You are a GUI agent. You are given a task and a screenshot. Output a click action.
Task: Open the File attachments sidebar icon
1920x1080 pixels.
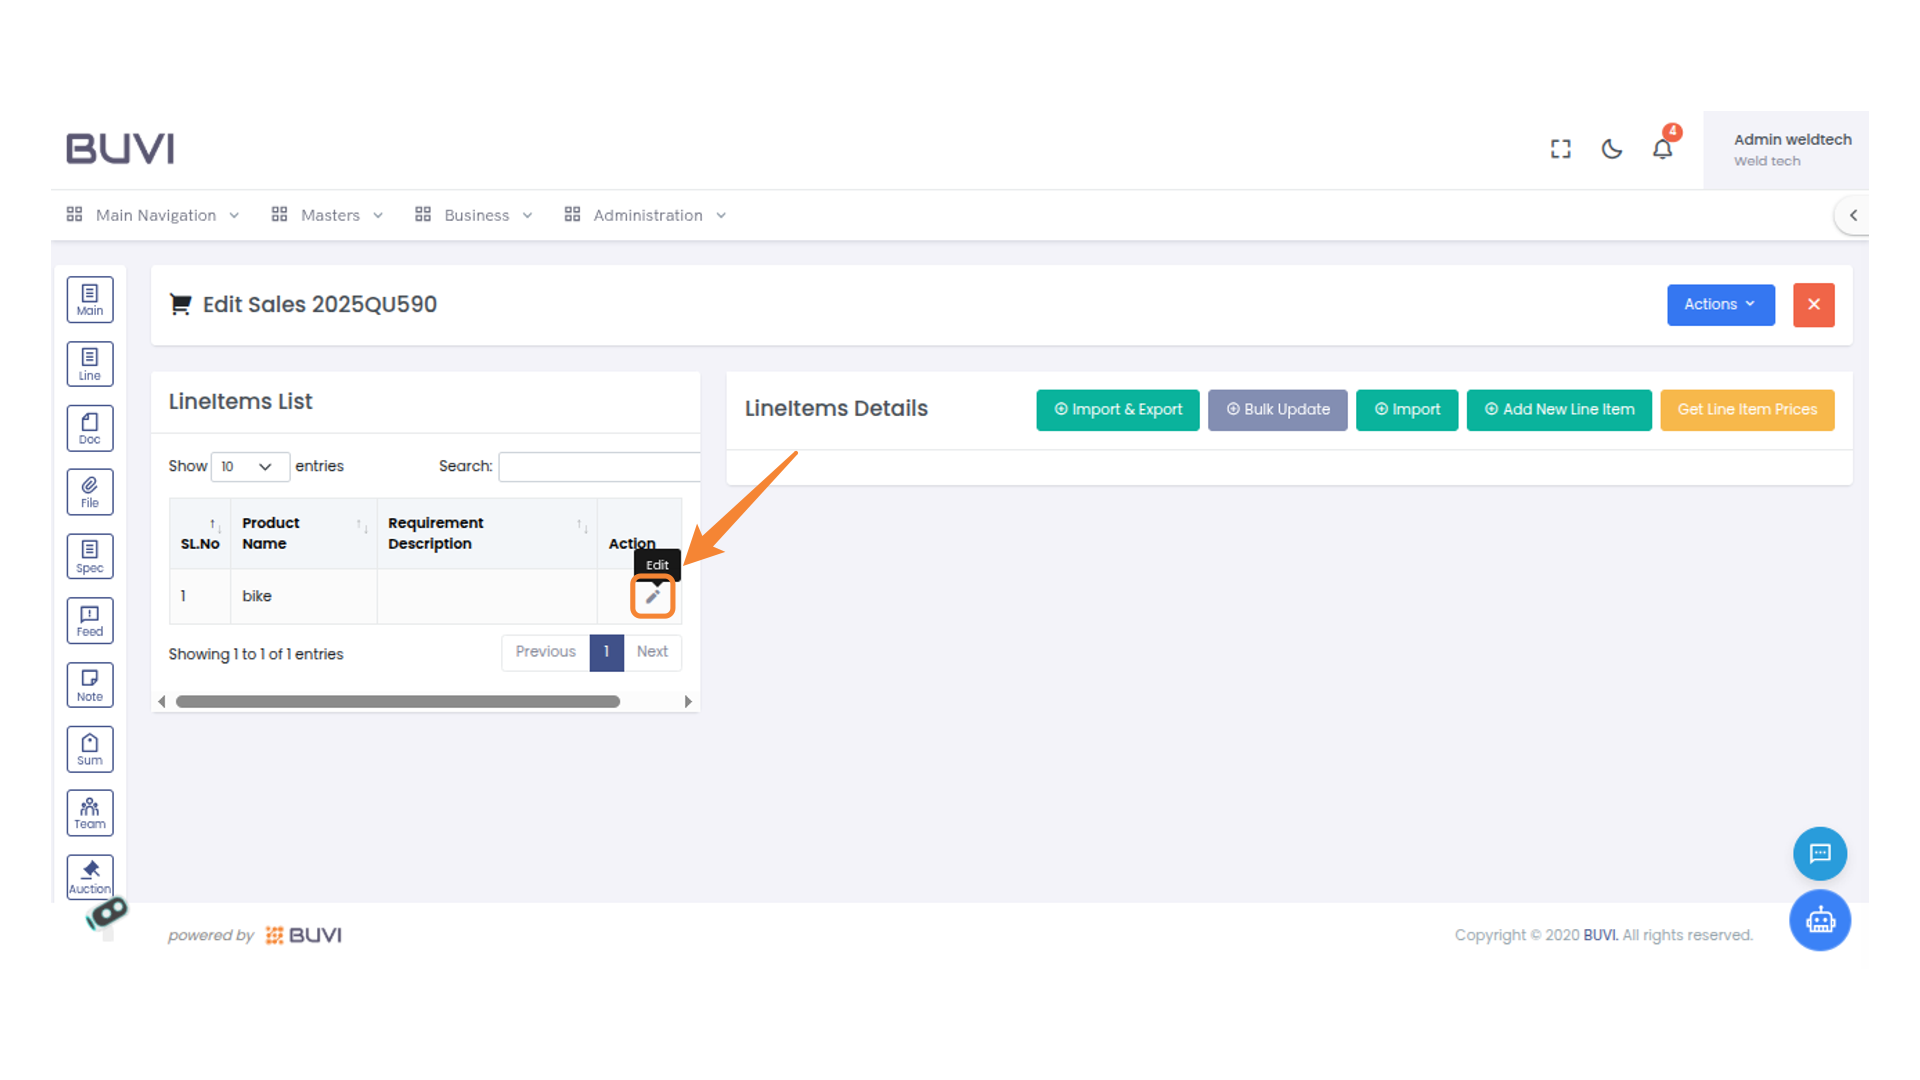pyautogui.click(x=90, y=492)
